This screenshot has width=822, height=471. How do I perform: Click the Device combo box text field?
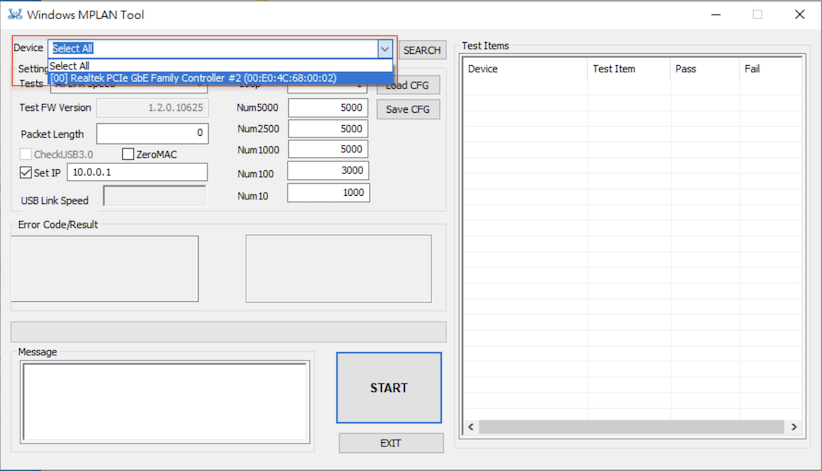(213, 49)
